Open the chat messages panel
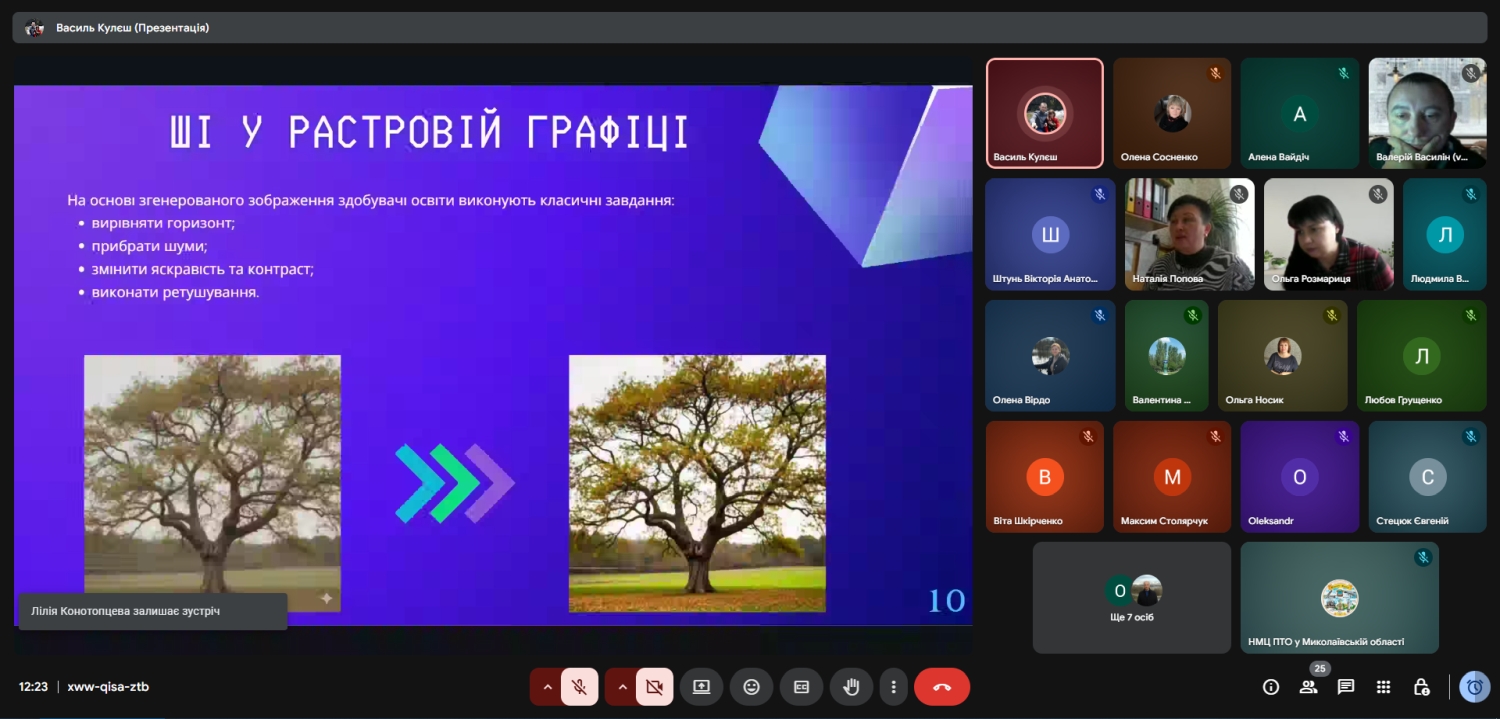Screen dimensions: 1500x719 pyautogui.click(x=1346, y=687)
